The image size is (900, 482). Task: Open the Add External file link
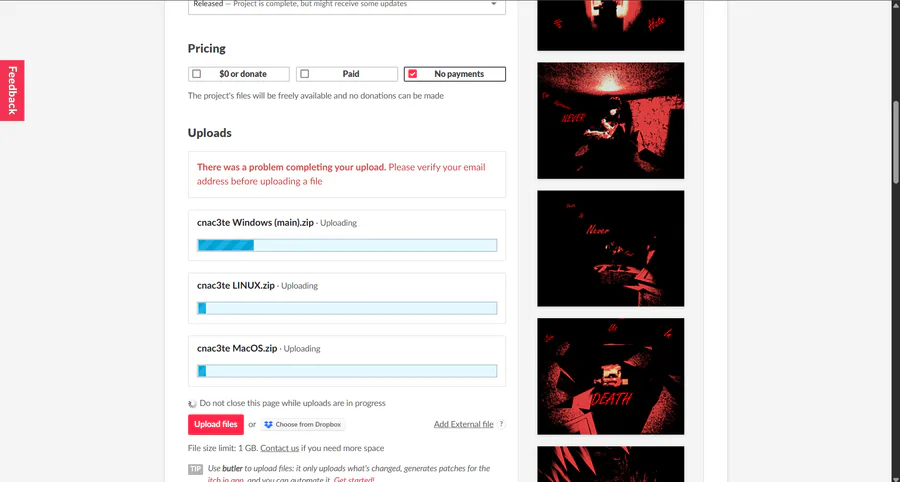click(463, 424)
